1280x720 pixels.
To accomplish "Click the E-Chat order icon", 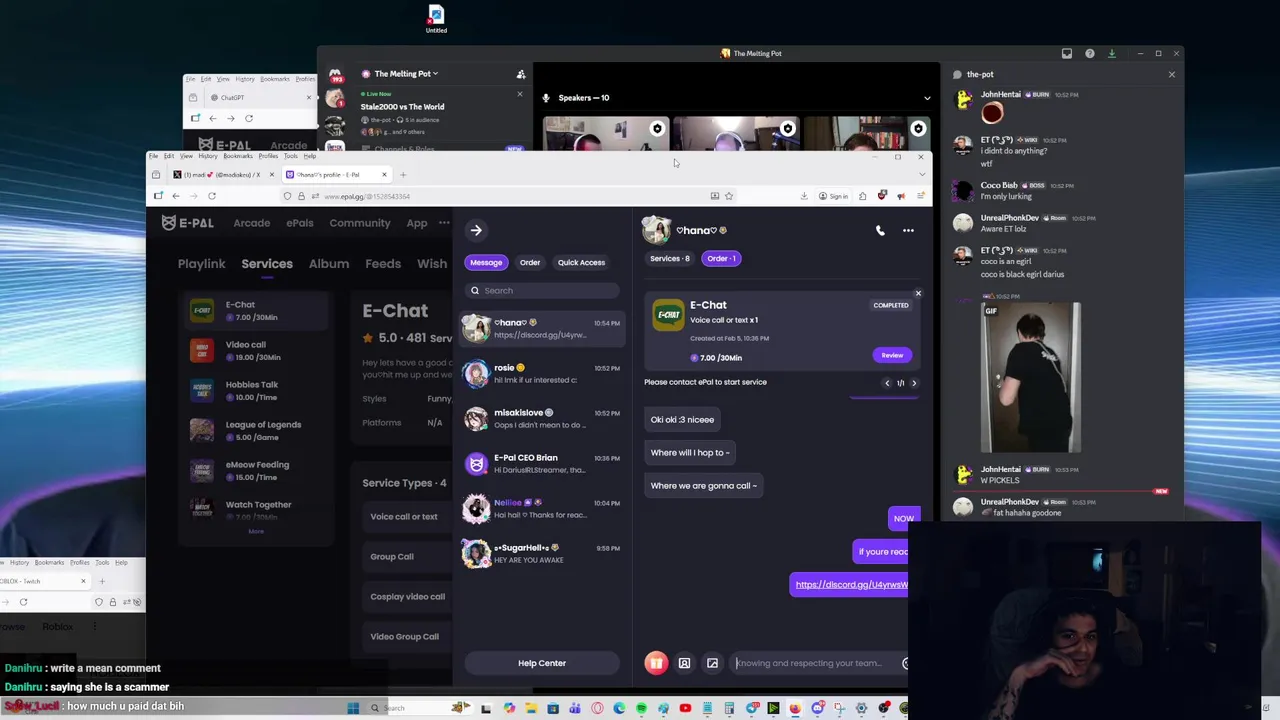I will (668, 315).
